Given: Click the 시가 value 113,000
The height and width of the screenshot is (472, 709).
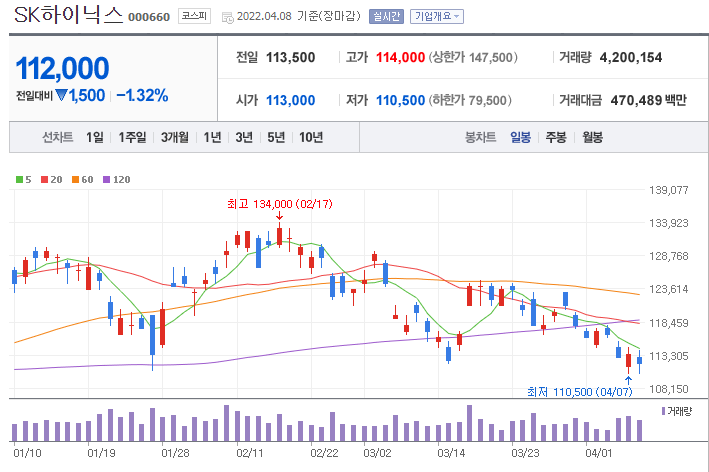Looking at the screenshot, I should (290, 100).
